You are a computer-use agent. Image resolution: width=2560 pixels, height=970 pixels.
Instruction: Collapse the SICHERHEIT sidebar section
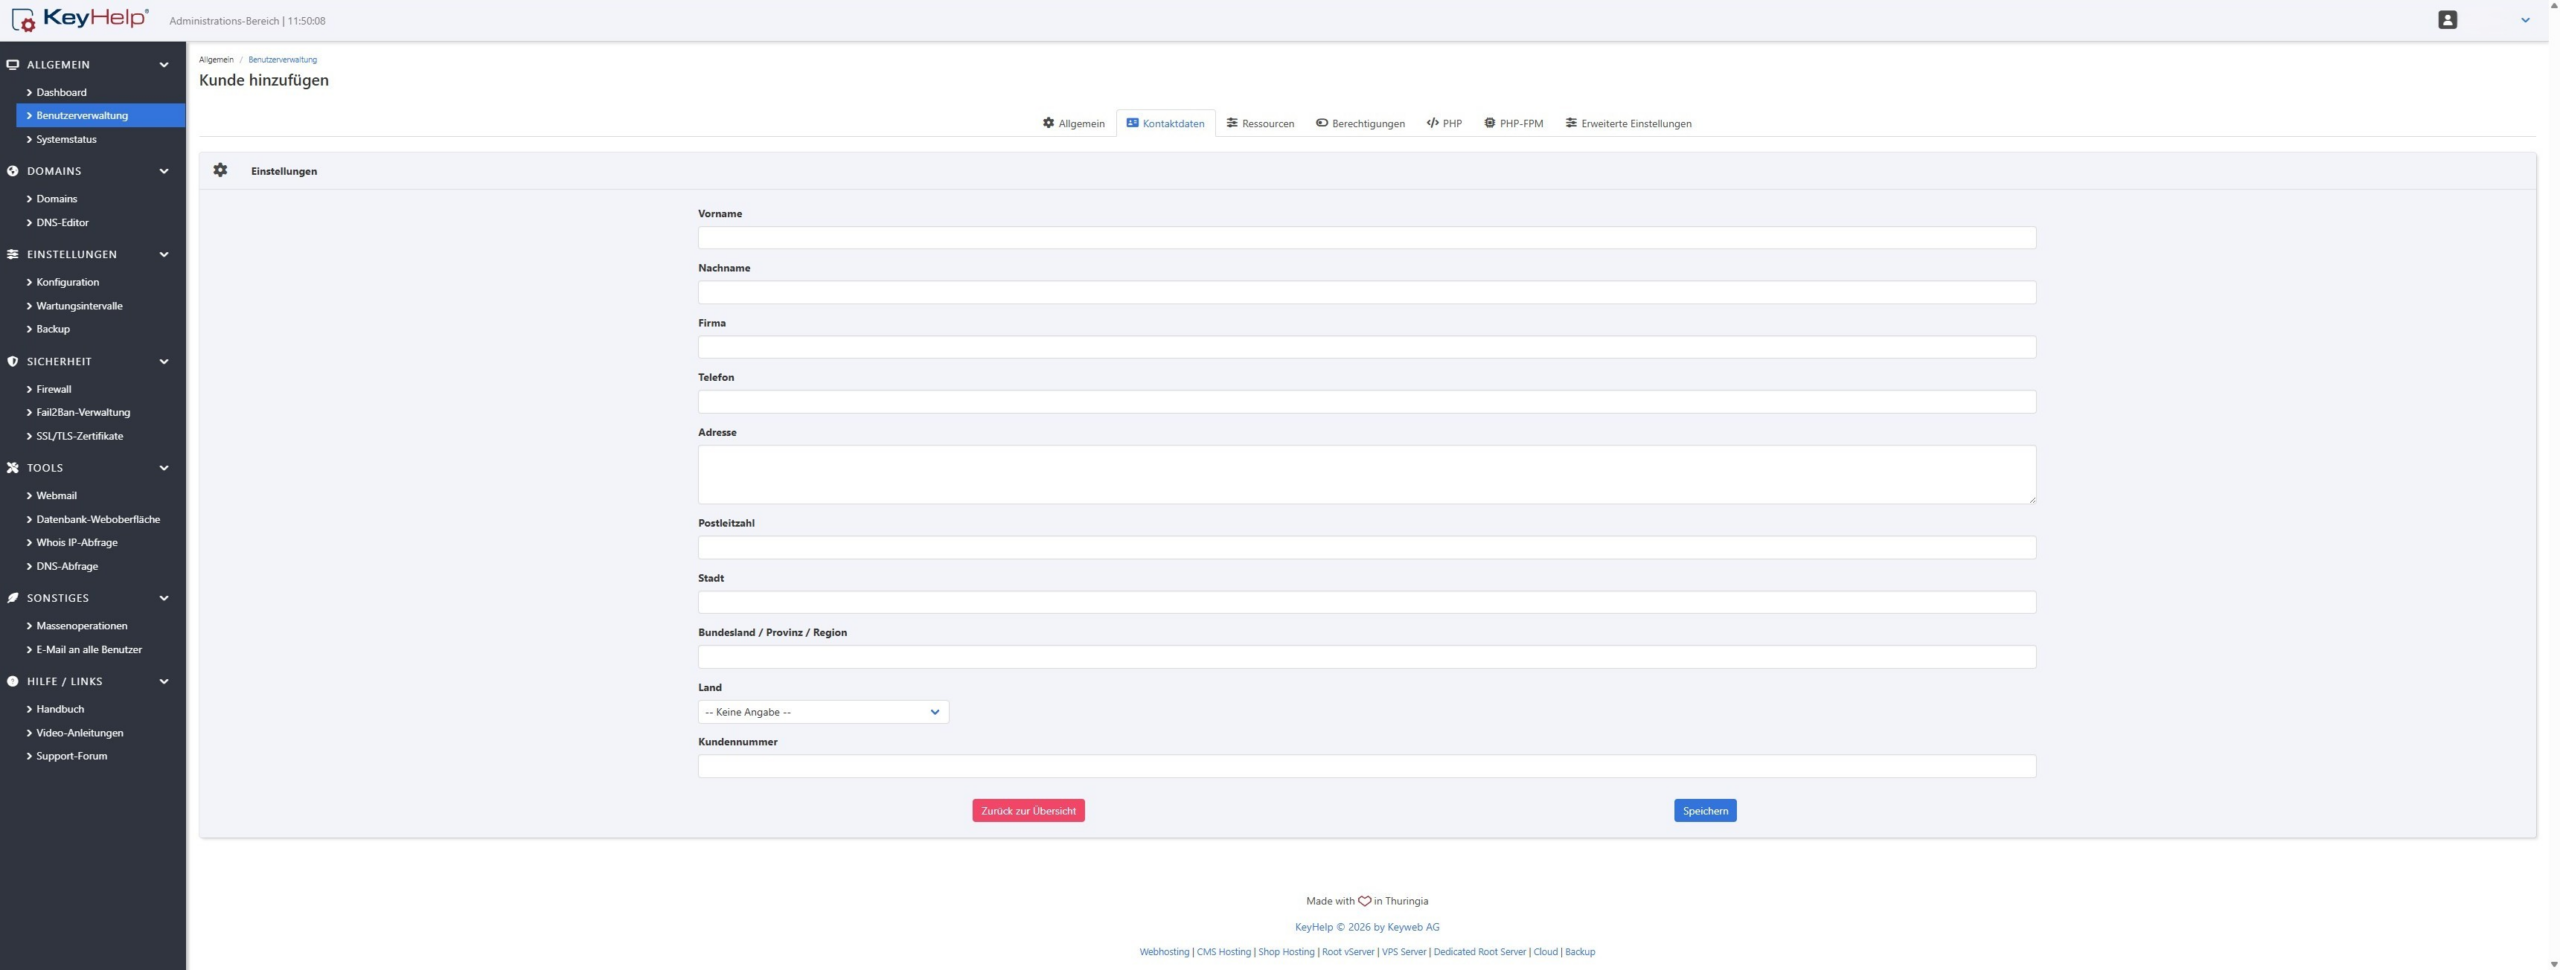[x=164, y=362]
